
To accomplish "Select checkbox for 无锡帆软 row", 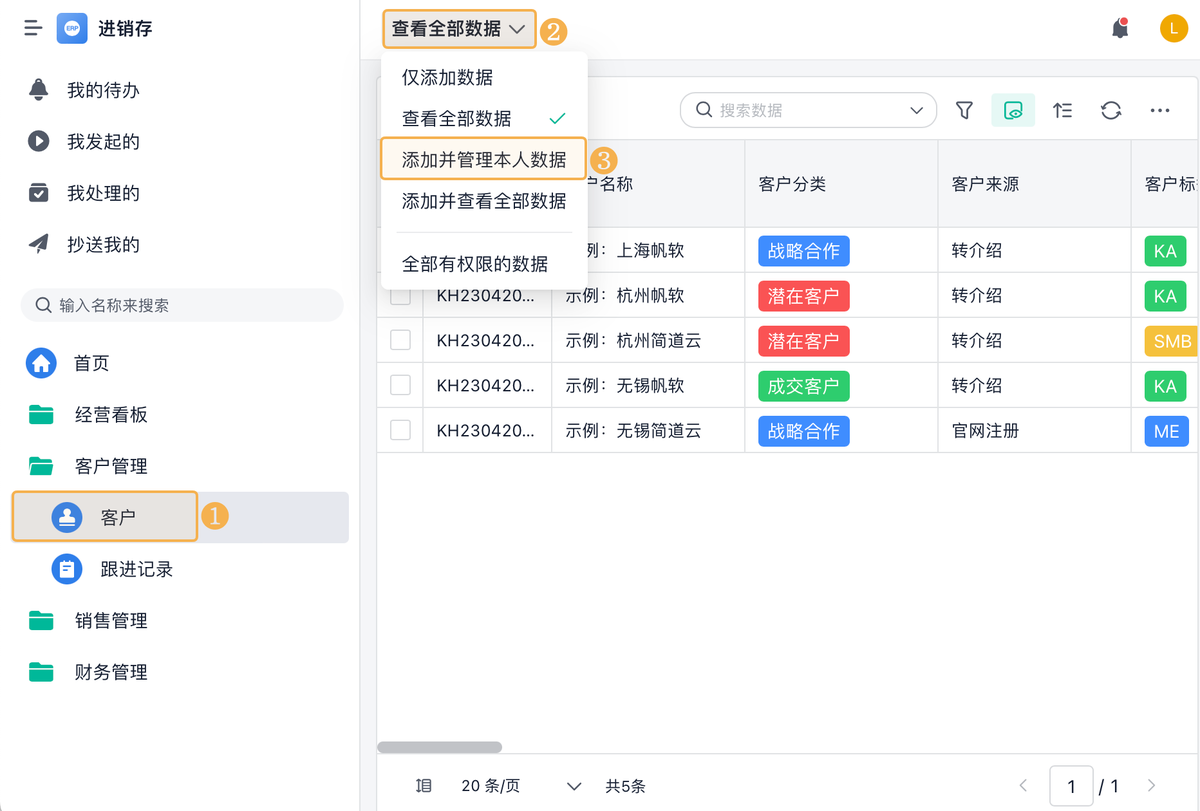I will point(400,385).
